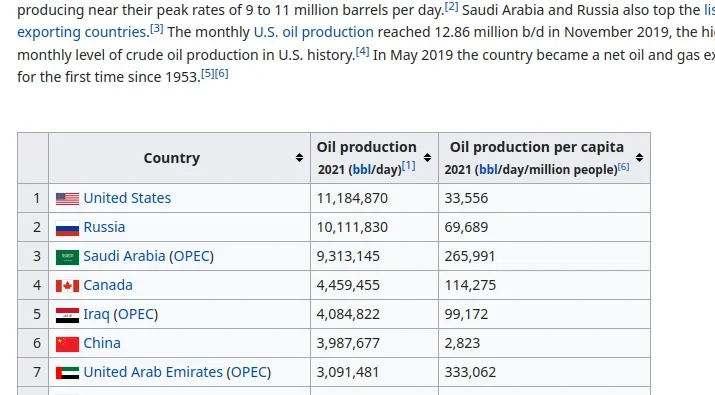Image resolution: width=715 pixels, height=395 pixels.
Task: Open the OPEC link beside Iraq
Action: point(135,314)
